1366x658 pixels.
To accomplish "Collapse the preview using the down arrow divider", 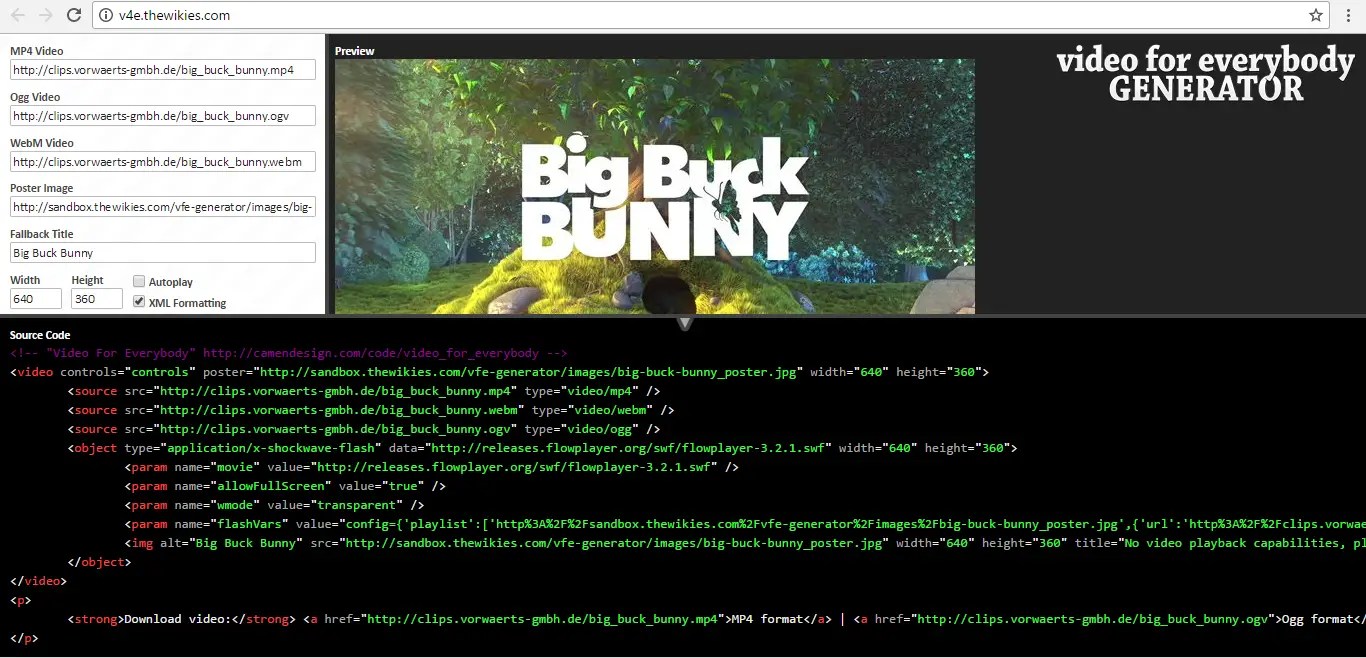I will click(684, 322).
